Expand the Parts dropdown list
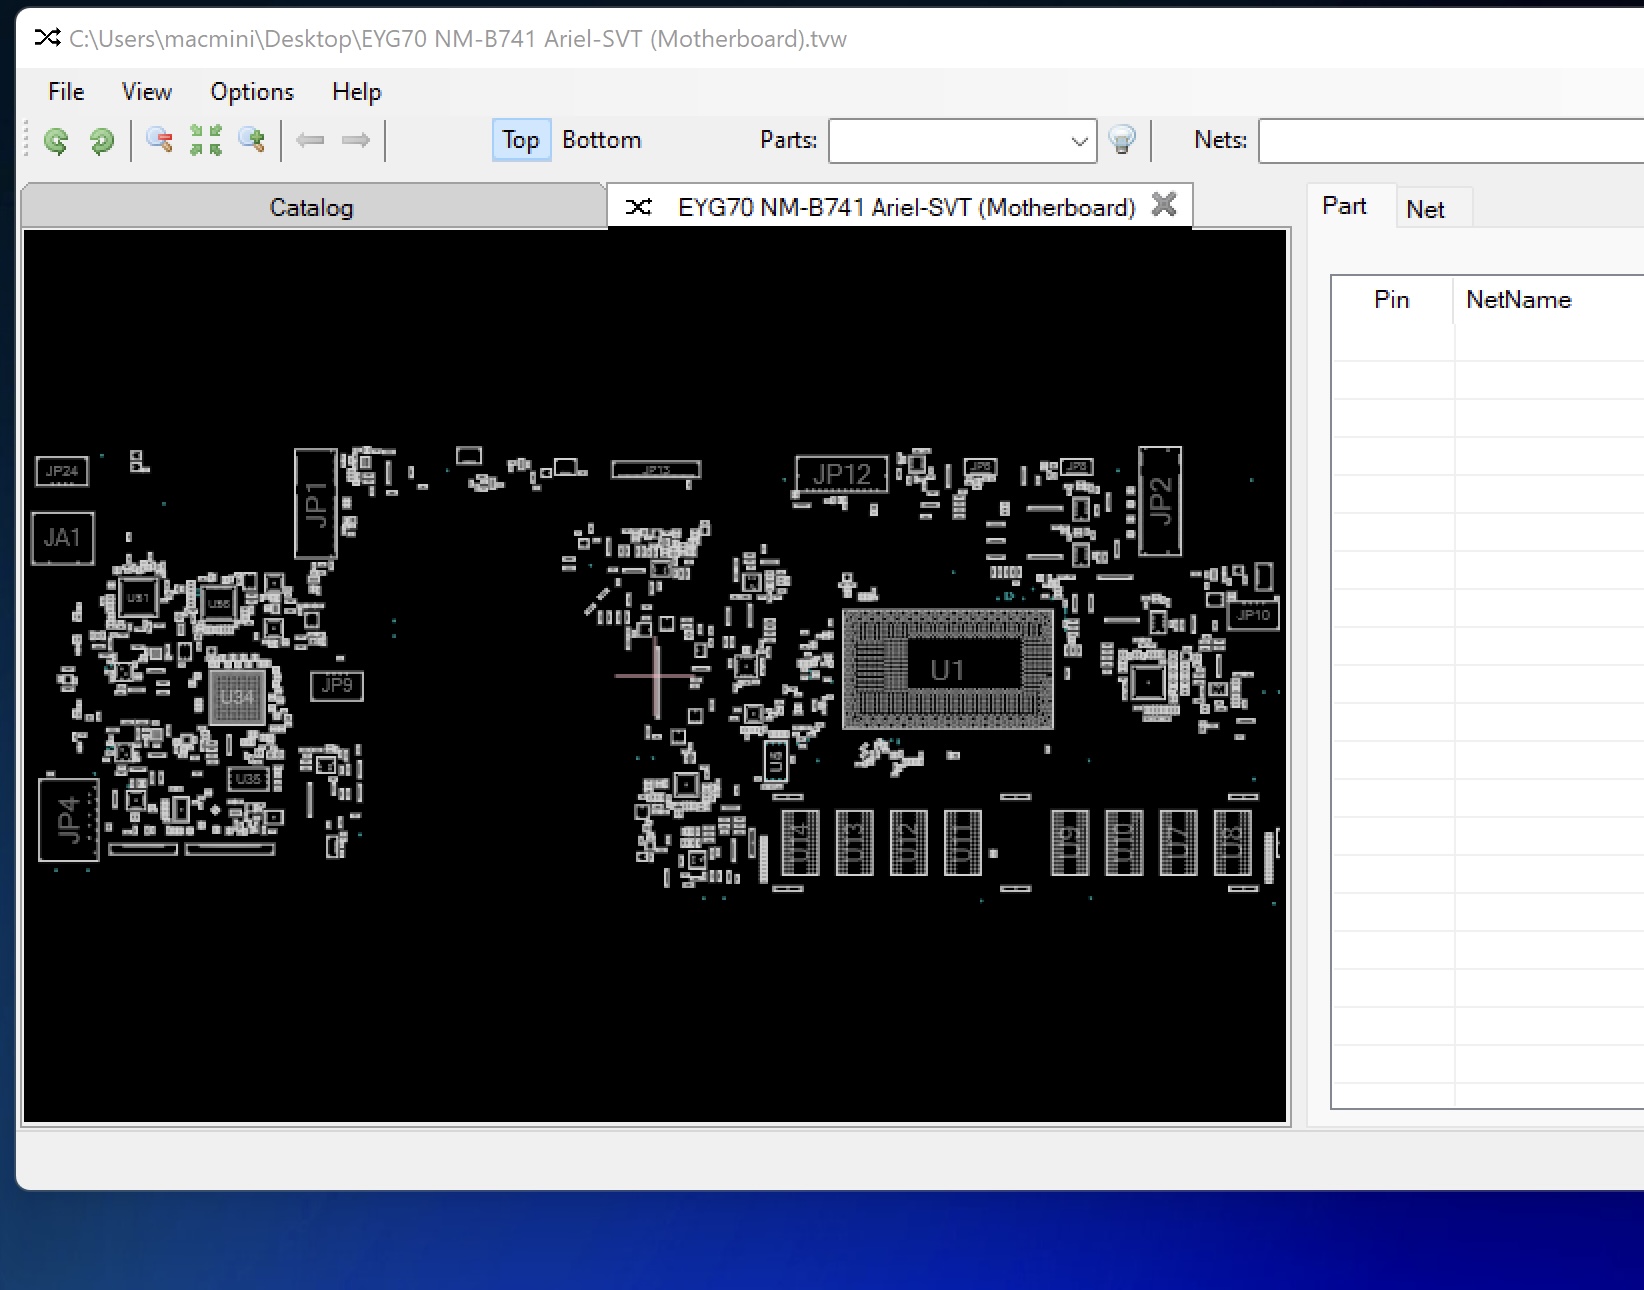This screenshot has height=1290, width=1644. point(1079,141)
